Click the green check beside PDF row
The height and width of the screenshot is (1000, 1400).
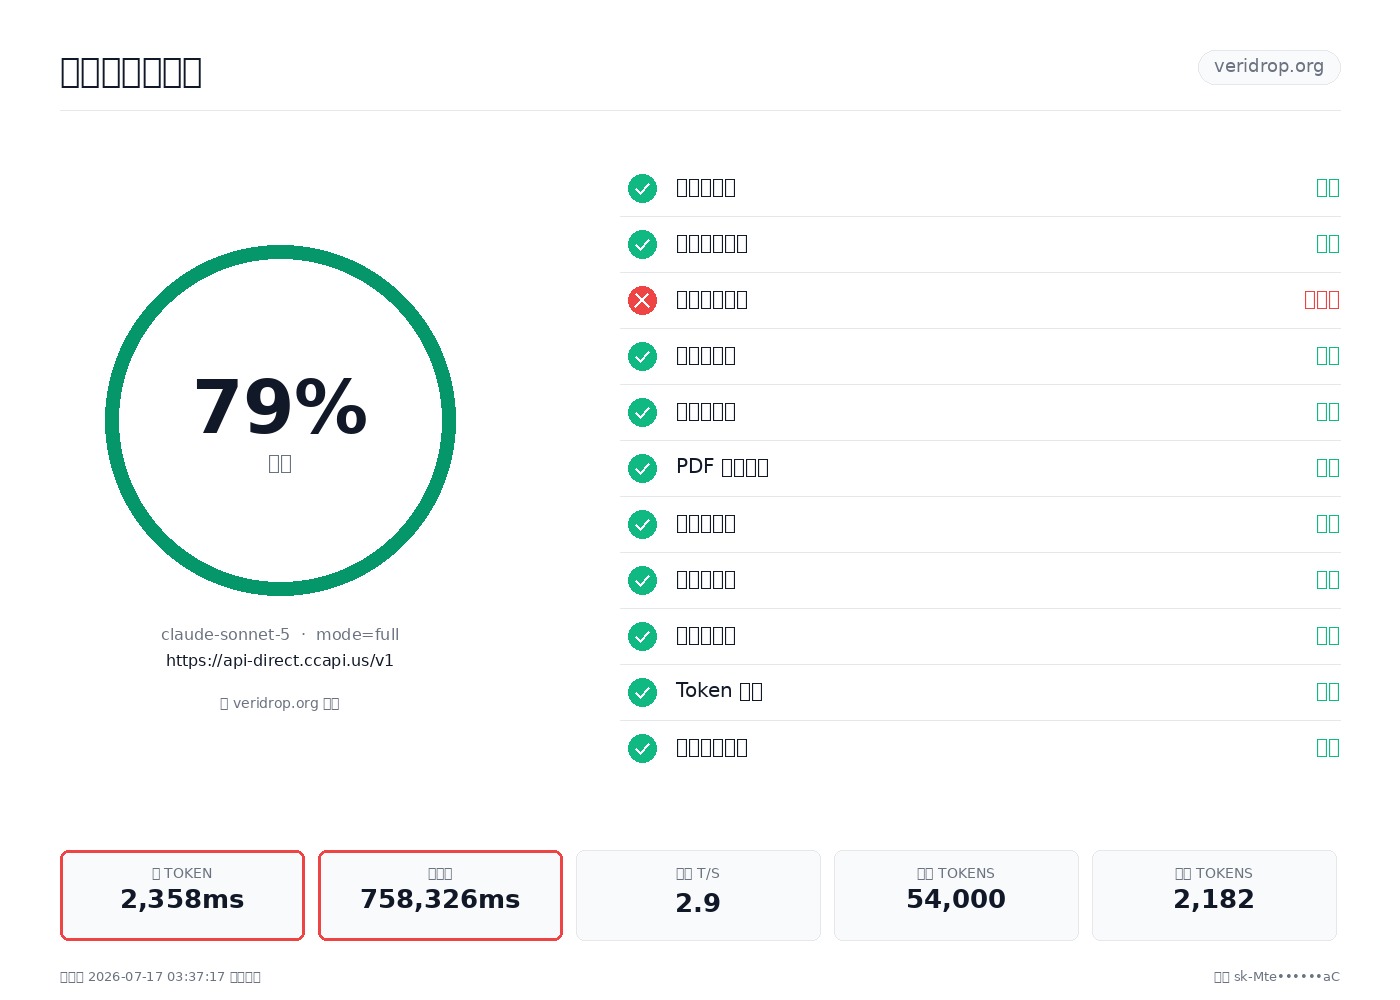(x=642, y=468)
